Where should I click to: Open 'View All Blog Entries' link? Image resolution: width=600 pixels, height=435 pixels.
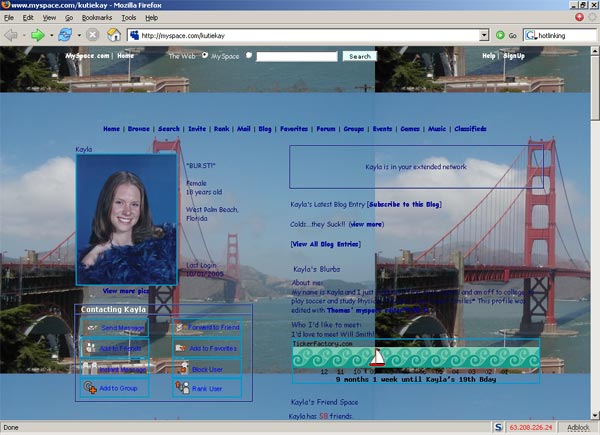click(x=325, y=244)
